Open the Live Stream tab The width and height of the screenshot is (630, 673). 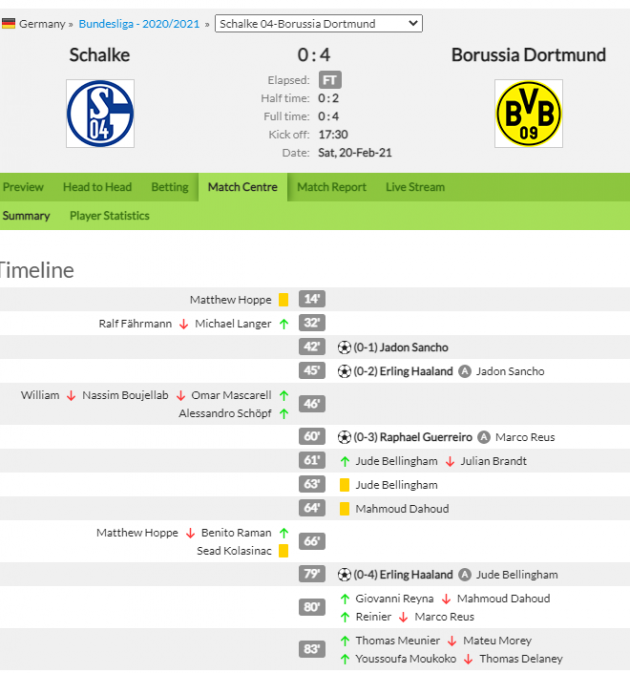tap(415, 187)
